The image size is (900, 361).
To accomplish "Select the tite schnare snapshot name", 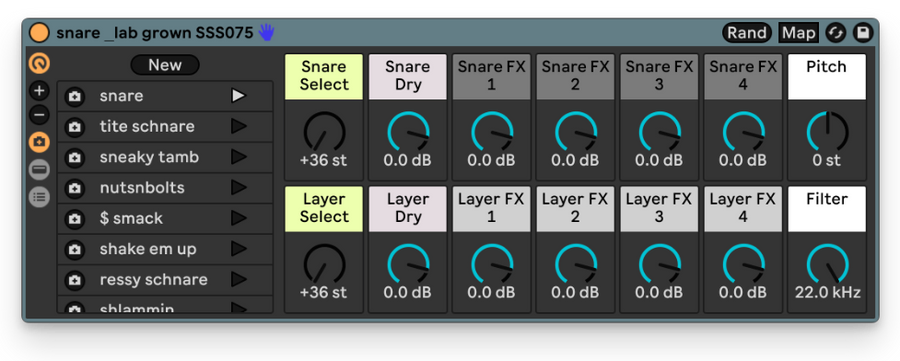I will coord(147,126).
